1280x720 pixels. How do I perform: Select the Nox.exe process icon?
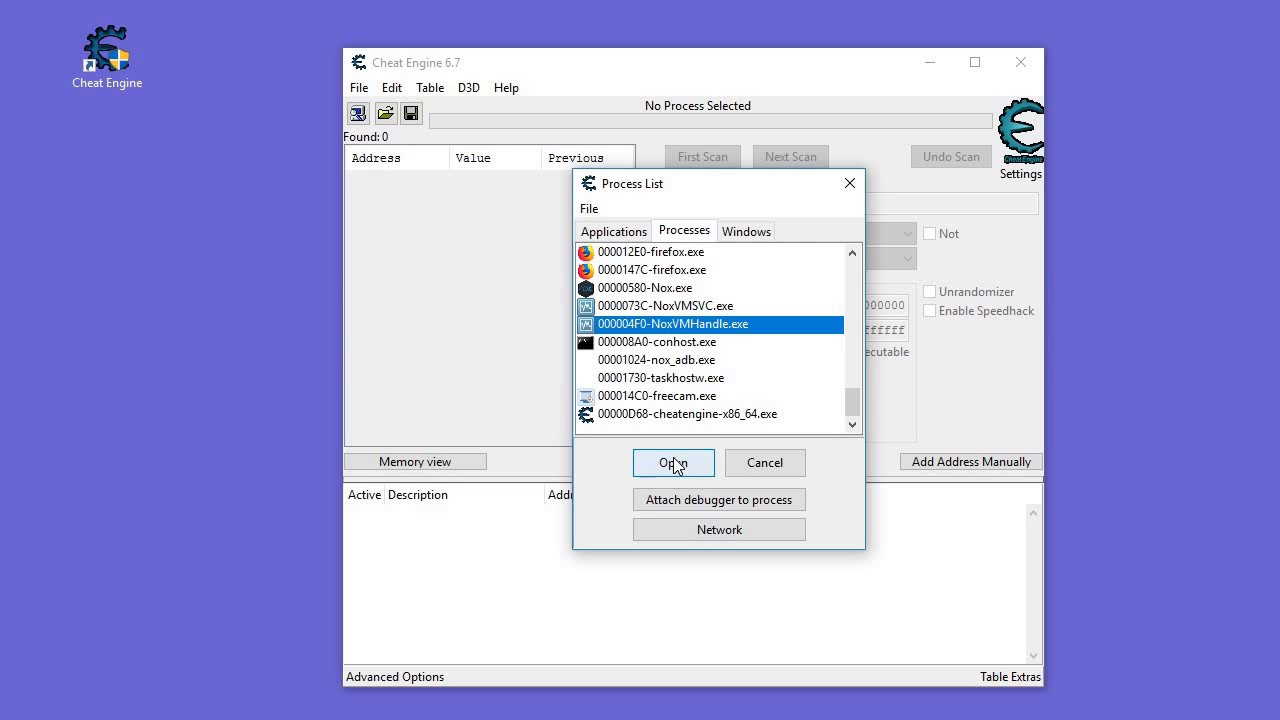coord(586,288)
